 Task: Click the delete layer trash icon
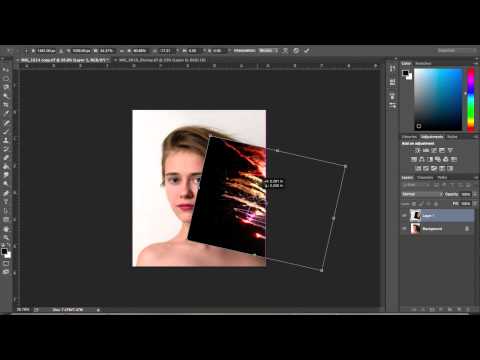point(468,309)
